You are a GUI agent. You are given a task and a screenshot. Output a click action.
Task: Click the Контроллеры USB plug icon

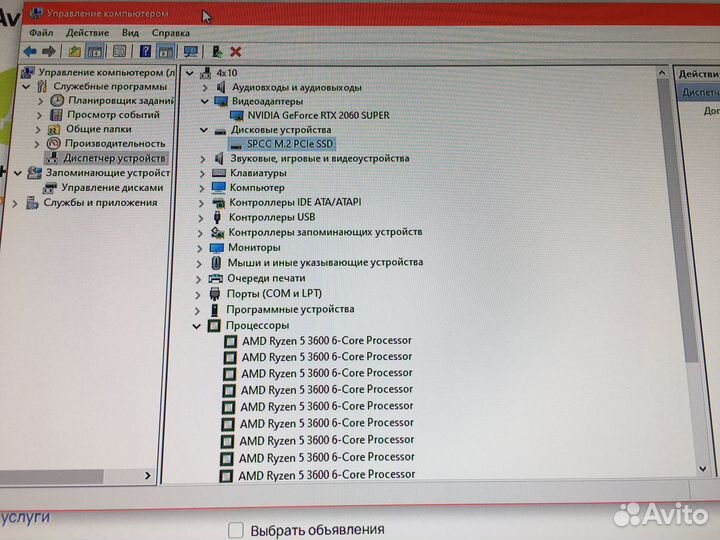(x=218, y=217)
